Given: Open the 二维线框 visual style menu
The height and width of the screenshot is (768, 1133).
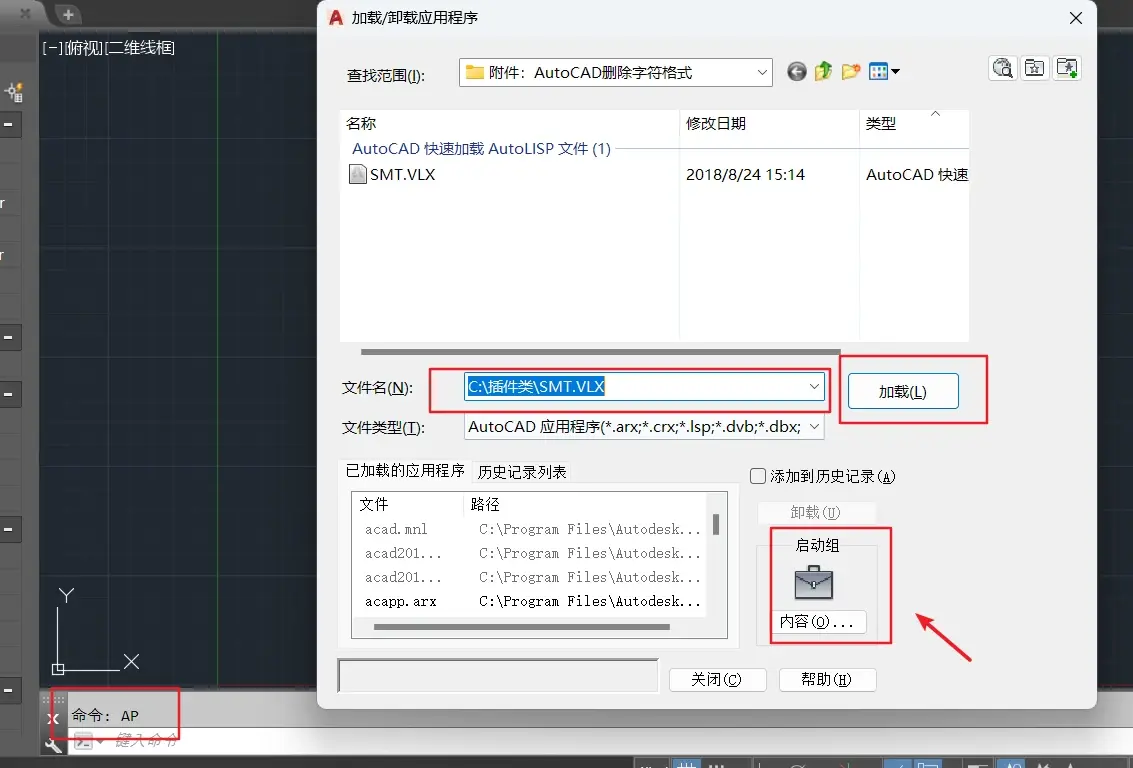Looking at the screenshot, I should coord(140,48).
